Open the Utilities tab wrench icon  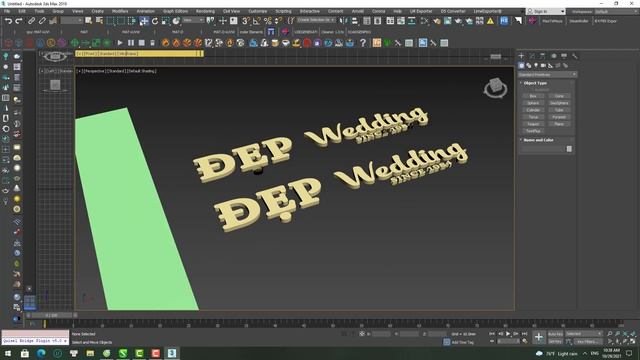point(575,56)
